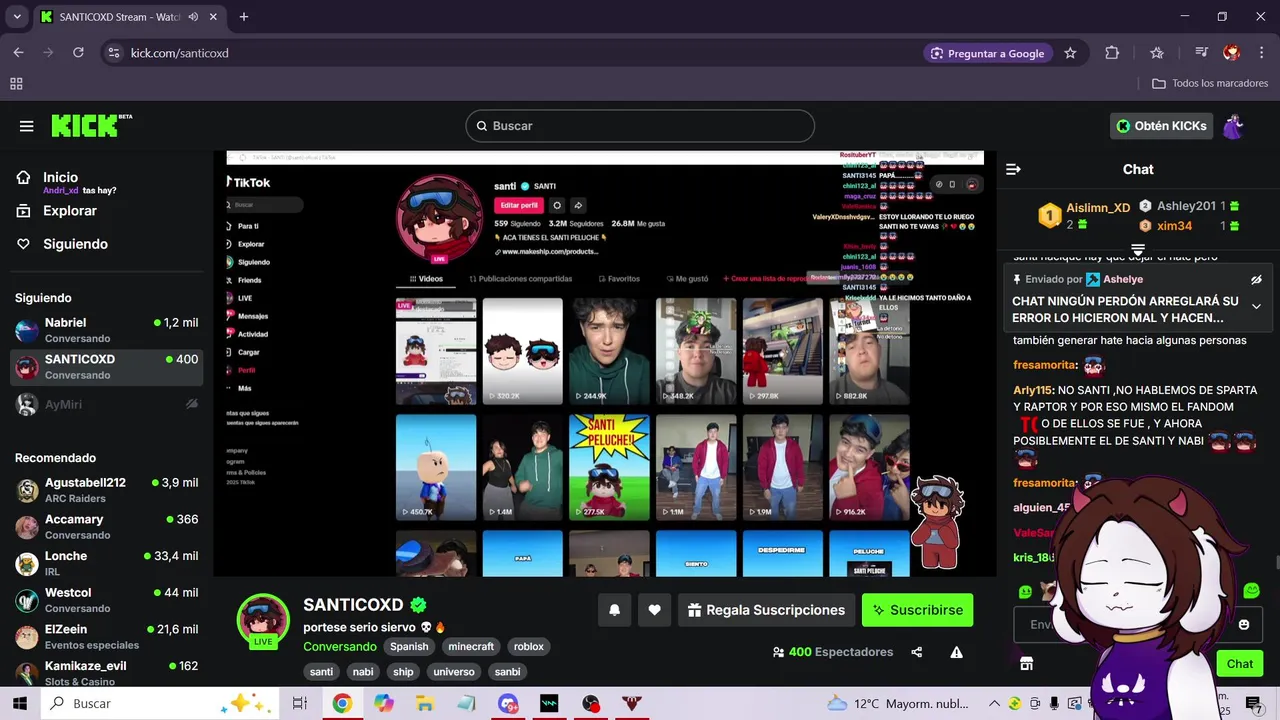Click the username Arly115 in chat
Image resolution: width=1280 pixels, height=720 pixels.
(1032, 390)
